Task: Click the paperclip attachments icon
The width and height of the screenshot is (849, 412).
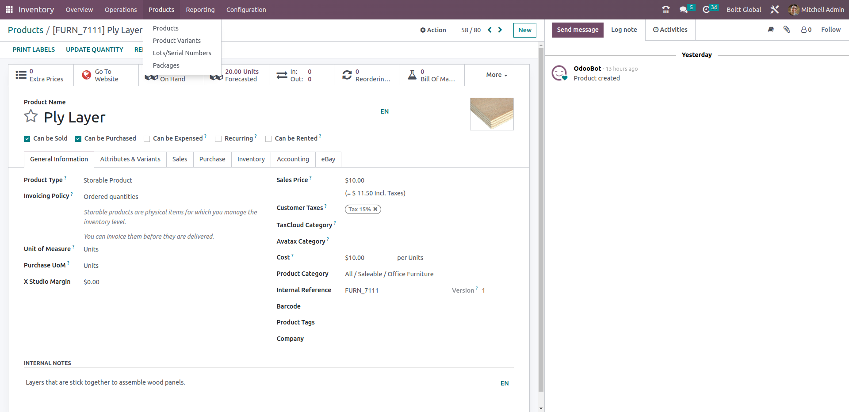Action: [787, 30]
